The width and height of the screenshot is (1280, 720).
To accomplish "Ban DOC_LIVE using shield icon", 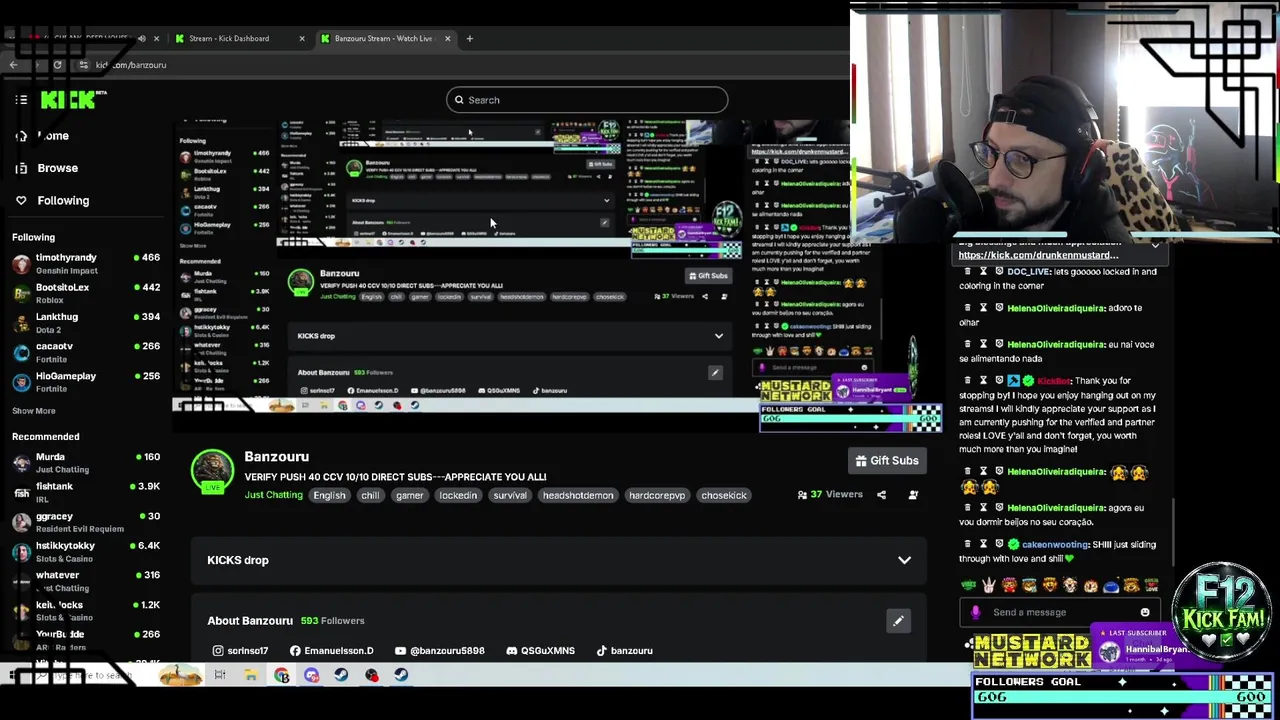I will click(x=999, y=271).
